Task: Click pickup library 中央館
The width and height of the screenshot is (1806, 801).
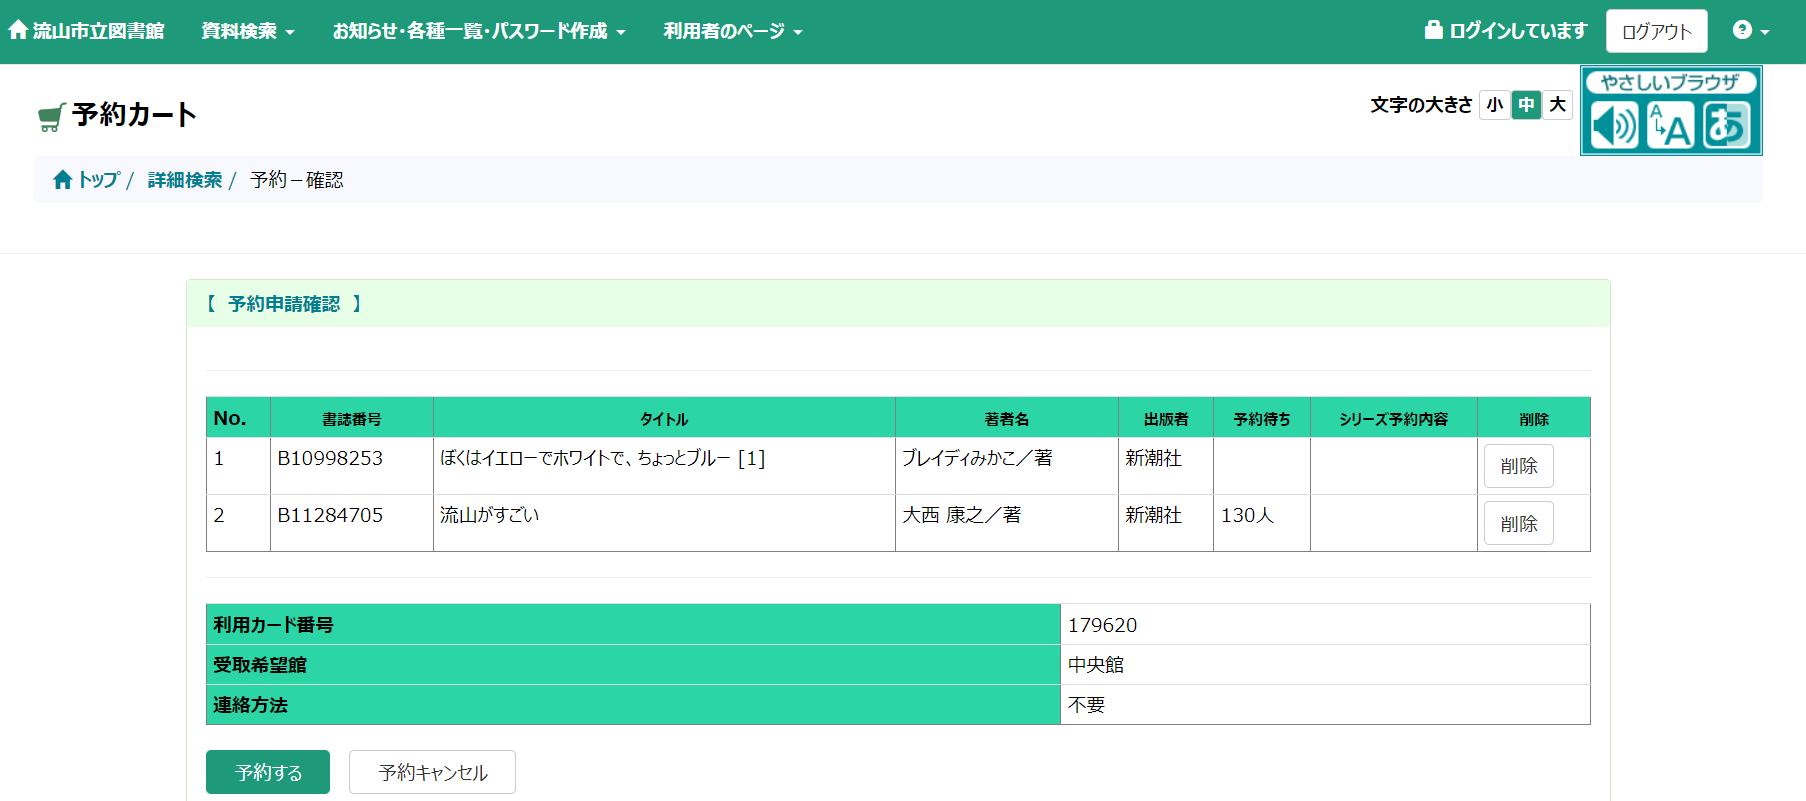Action: (1096, 665)
